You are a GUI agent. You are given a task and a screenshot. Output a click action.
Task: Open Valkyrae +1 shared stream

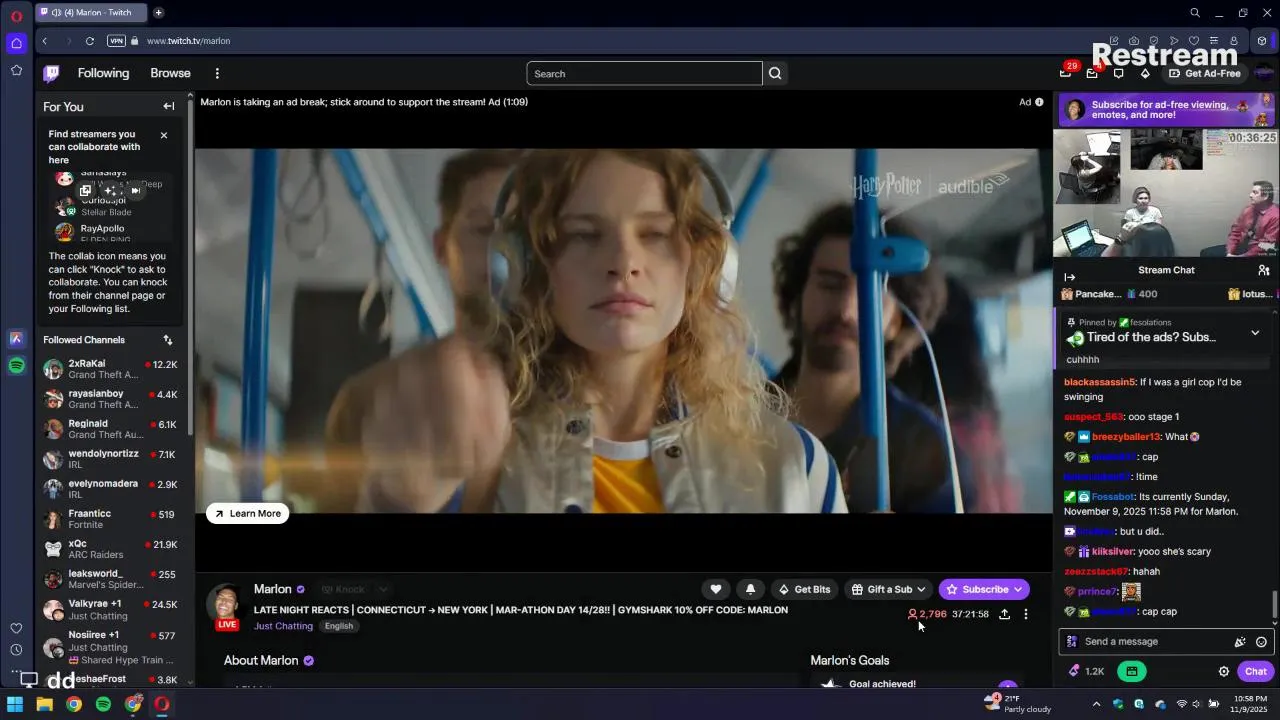(x=110, y=610)
